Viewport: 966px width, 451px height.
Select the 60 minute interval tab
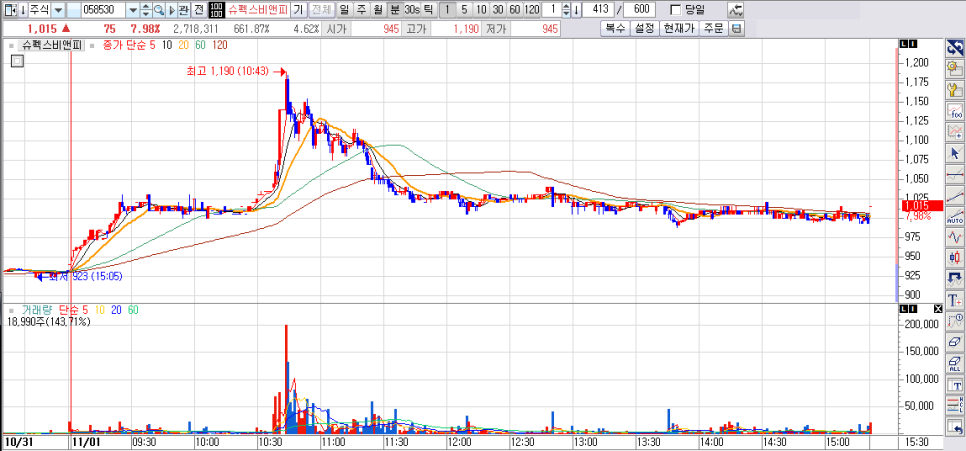coord(514,10)
